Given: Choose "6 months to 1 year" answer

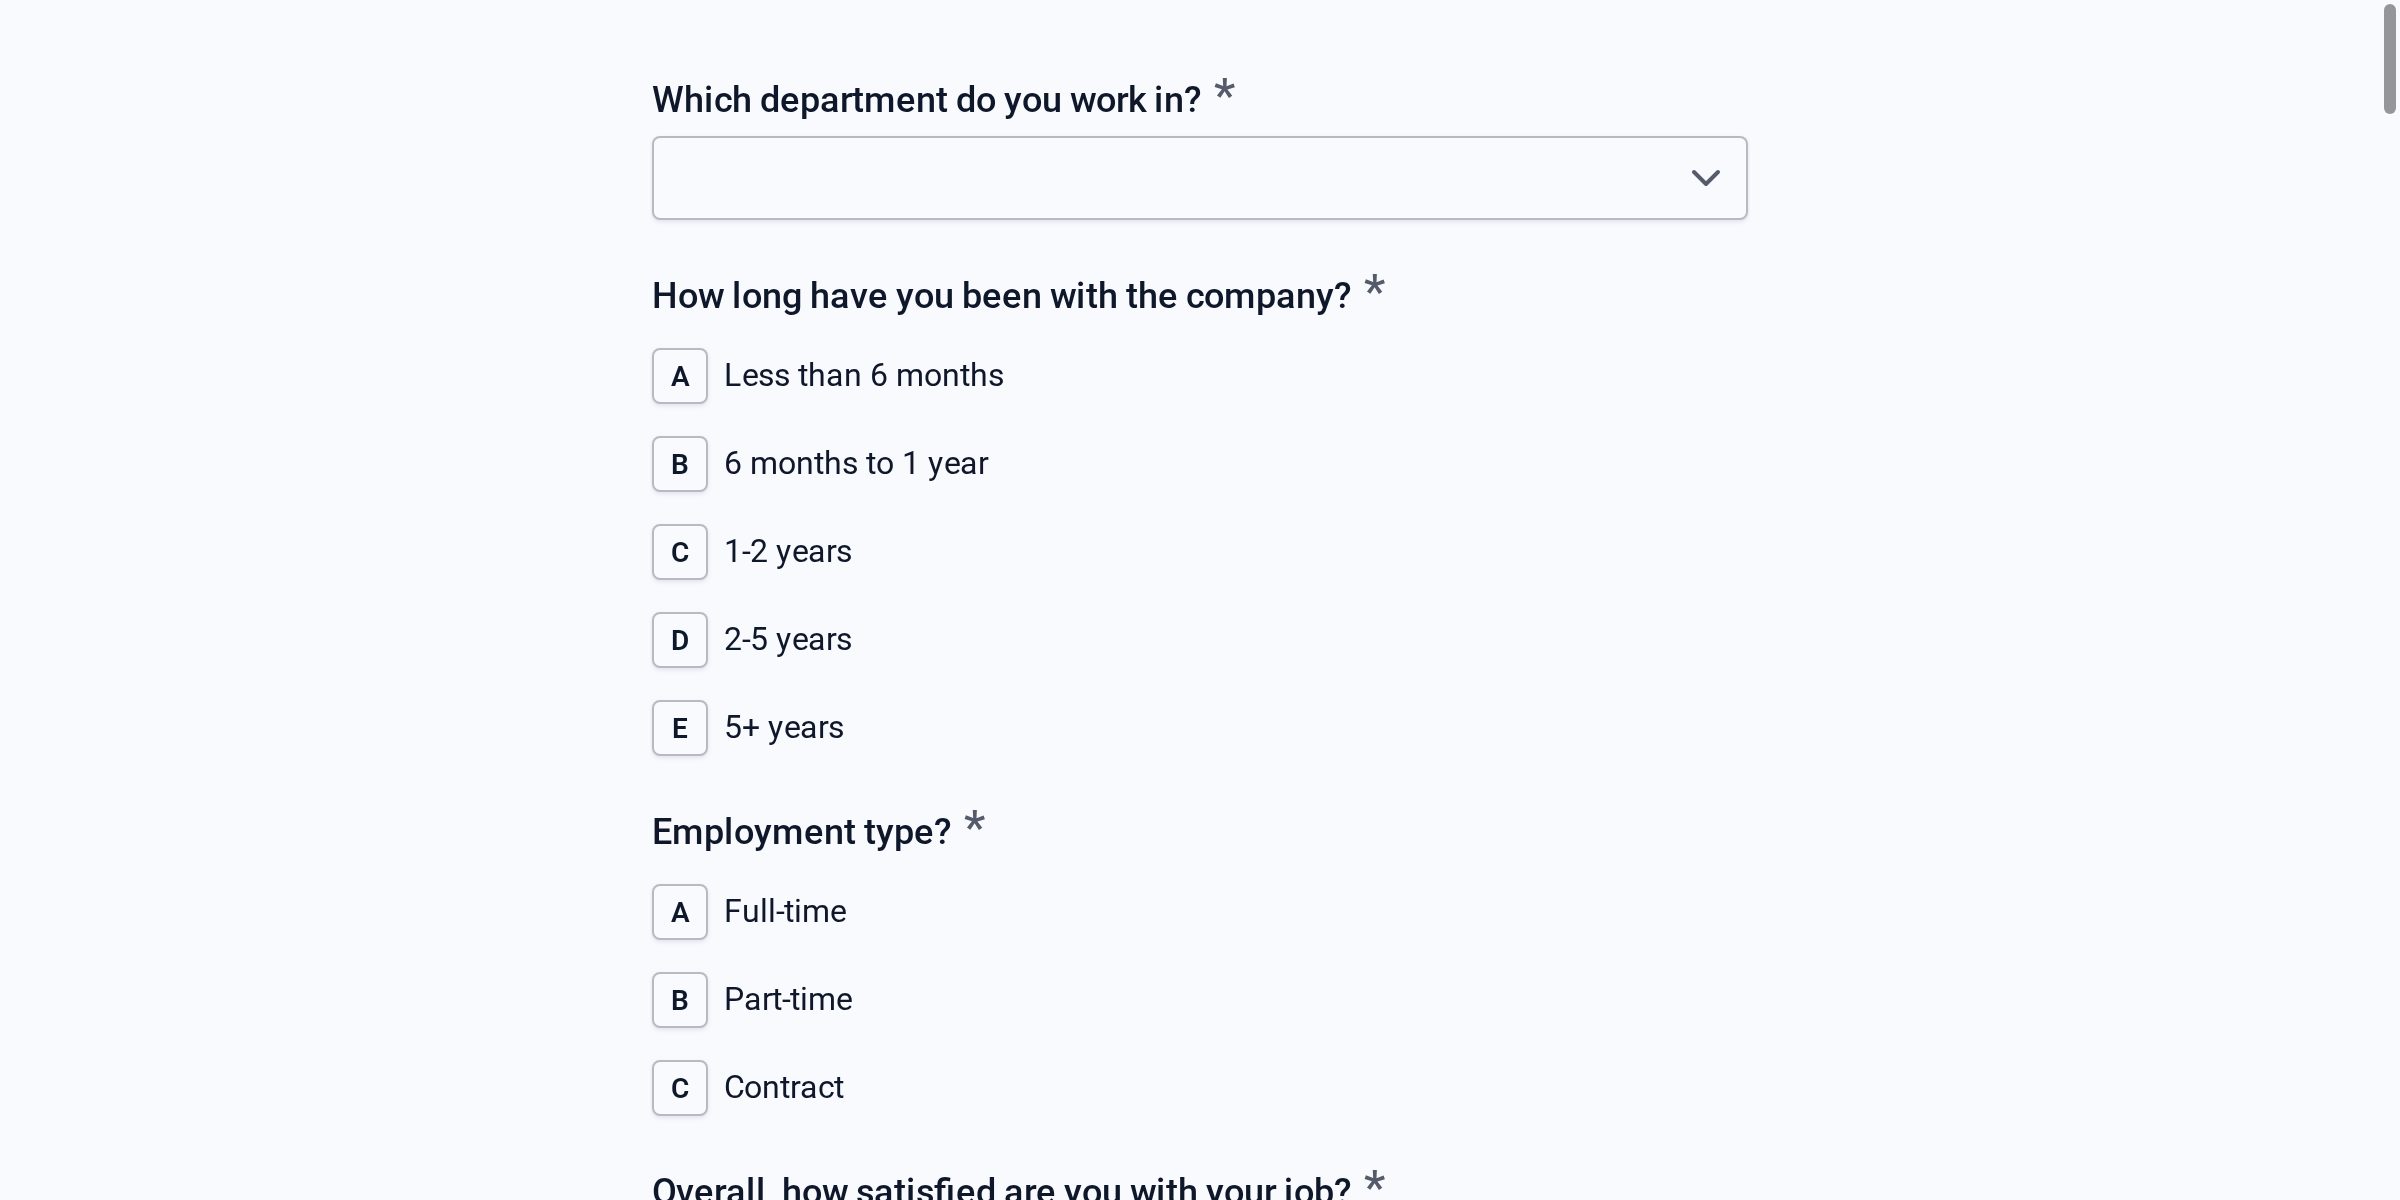Looking at the screenshot, I should pos(855,463).
